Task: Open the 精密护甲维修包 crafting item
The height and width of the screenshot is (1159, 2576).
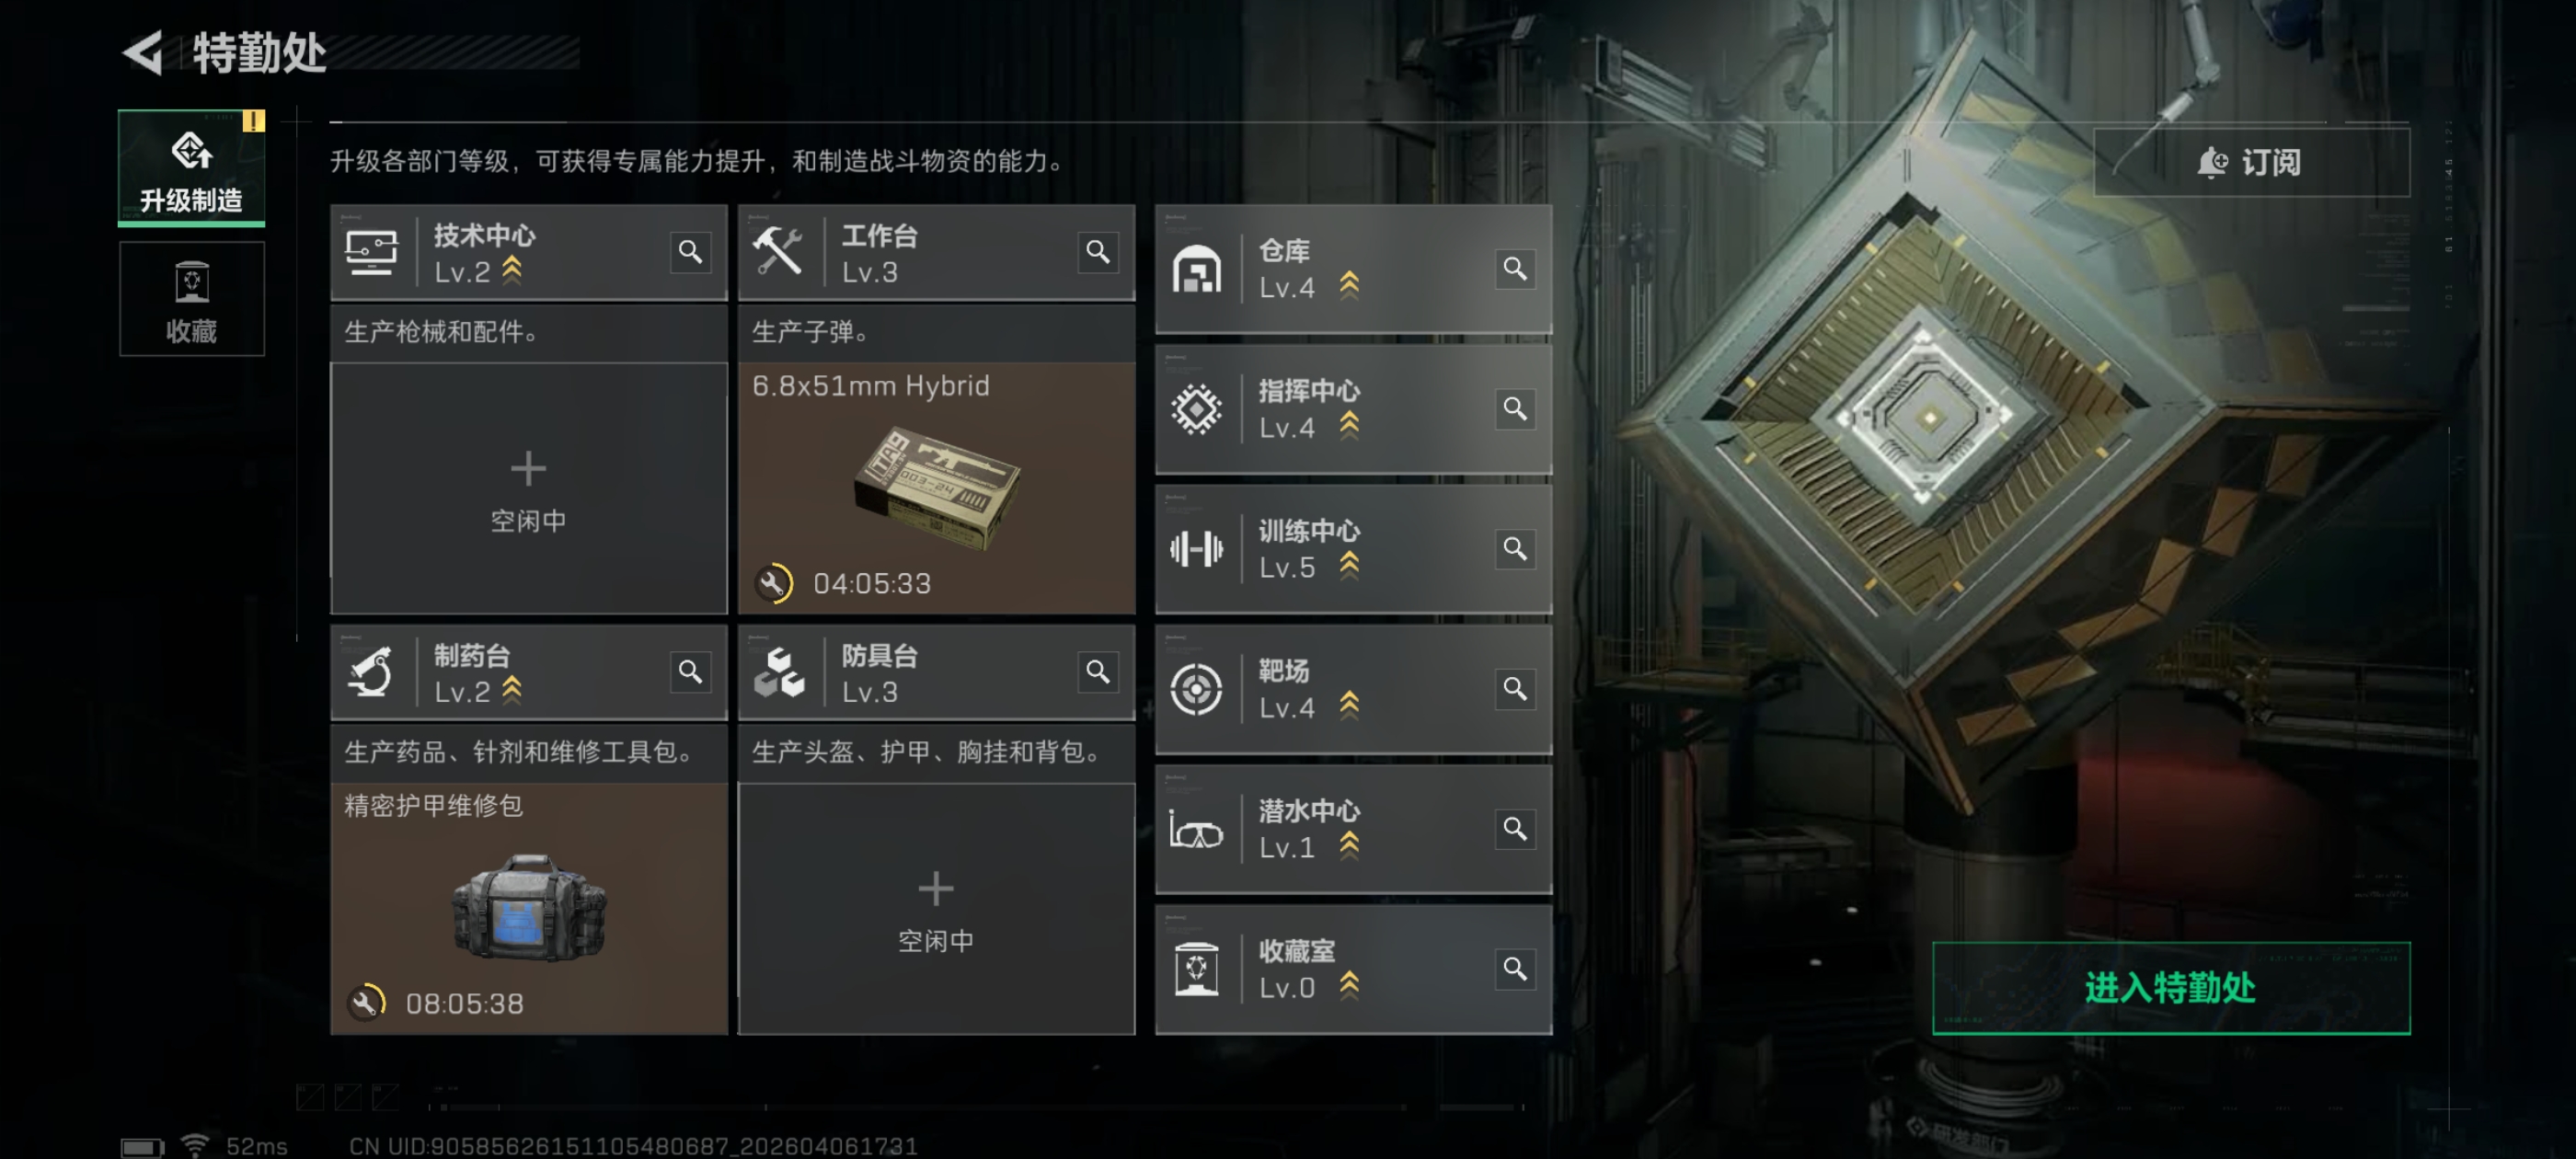Action: pyautogui.click(x=528, y=909)
